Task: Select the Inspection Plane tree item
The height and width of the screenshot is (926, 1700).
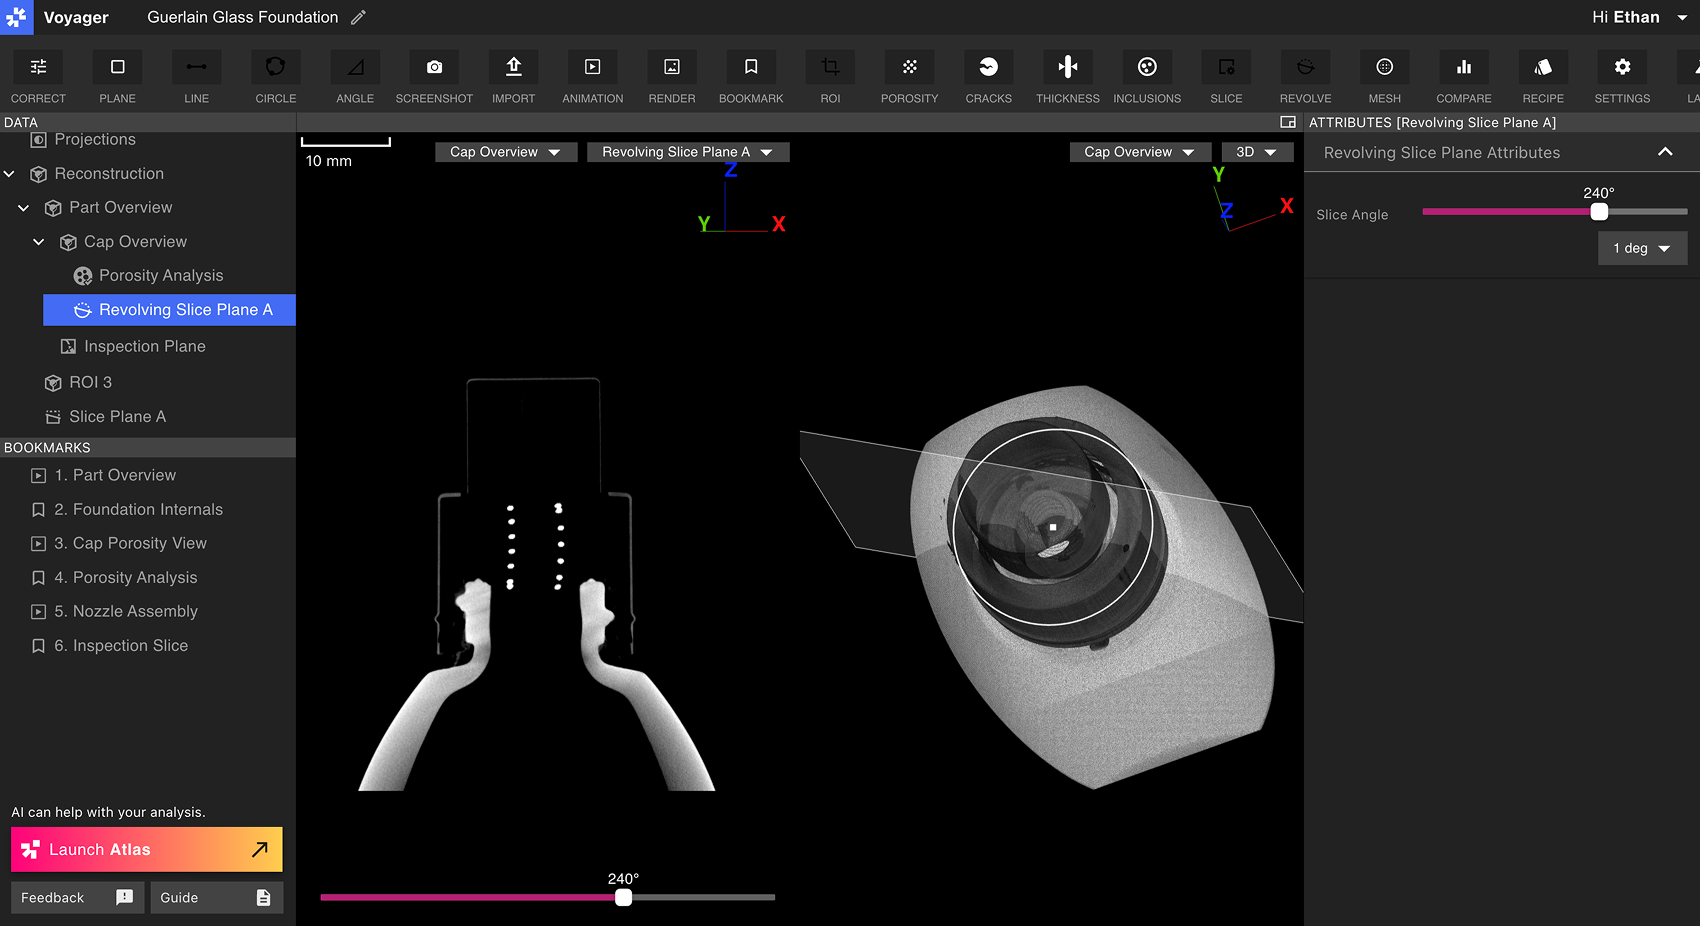Action: tap(143, 345)
